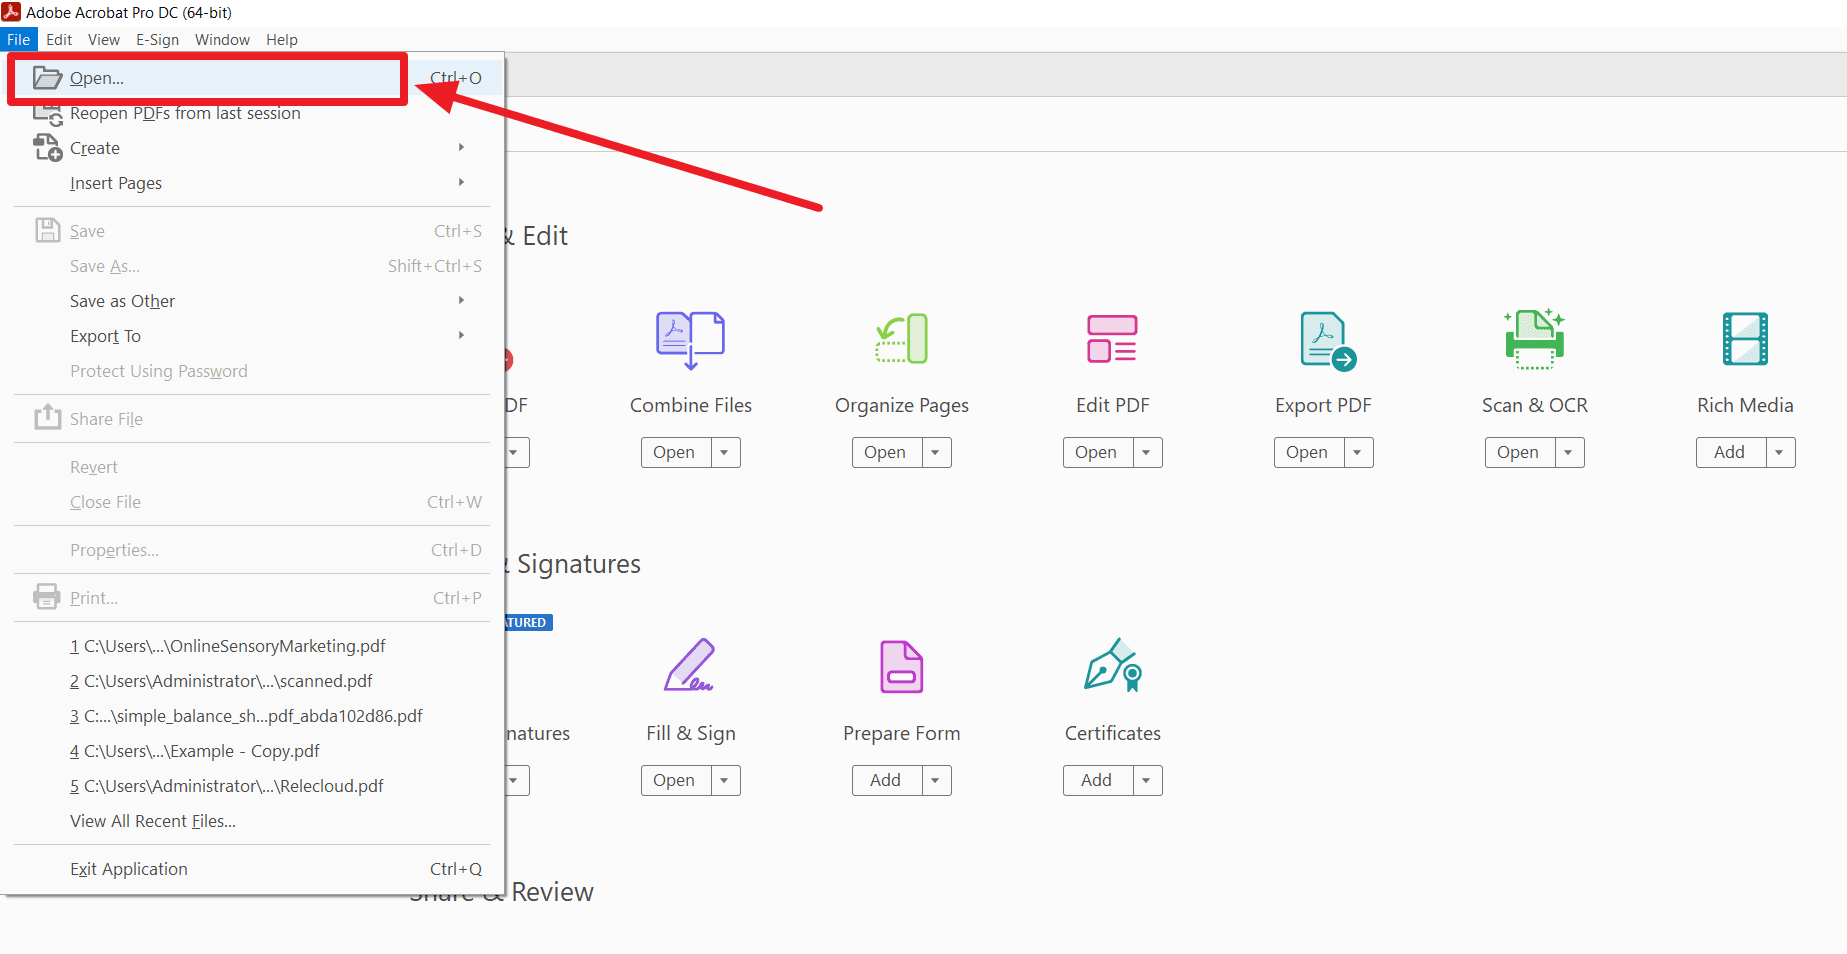Screen dimensions: 1847x954
Task: Click Open button under Organize Pages
Action: [886, 452]
